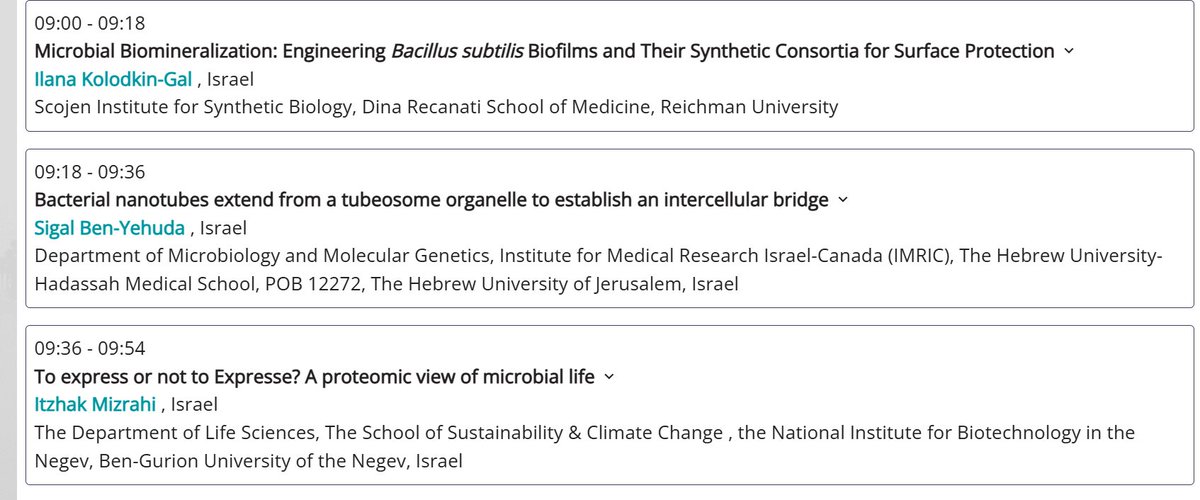This screenshot has height=500, width=1200.
Task: Open speaker Sigal Ben-Yehuda's profile
Action: [109, 228]
